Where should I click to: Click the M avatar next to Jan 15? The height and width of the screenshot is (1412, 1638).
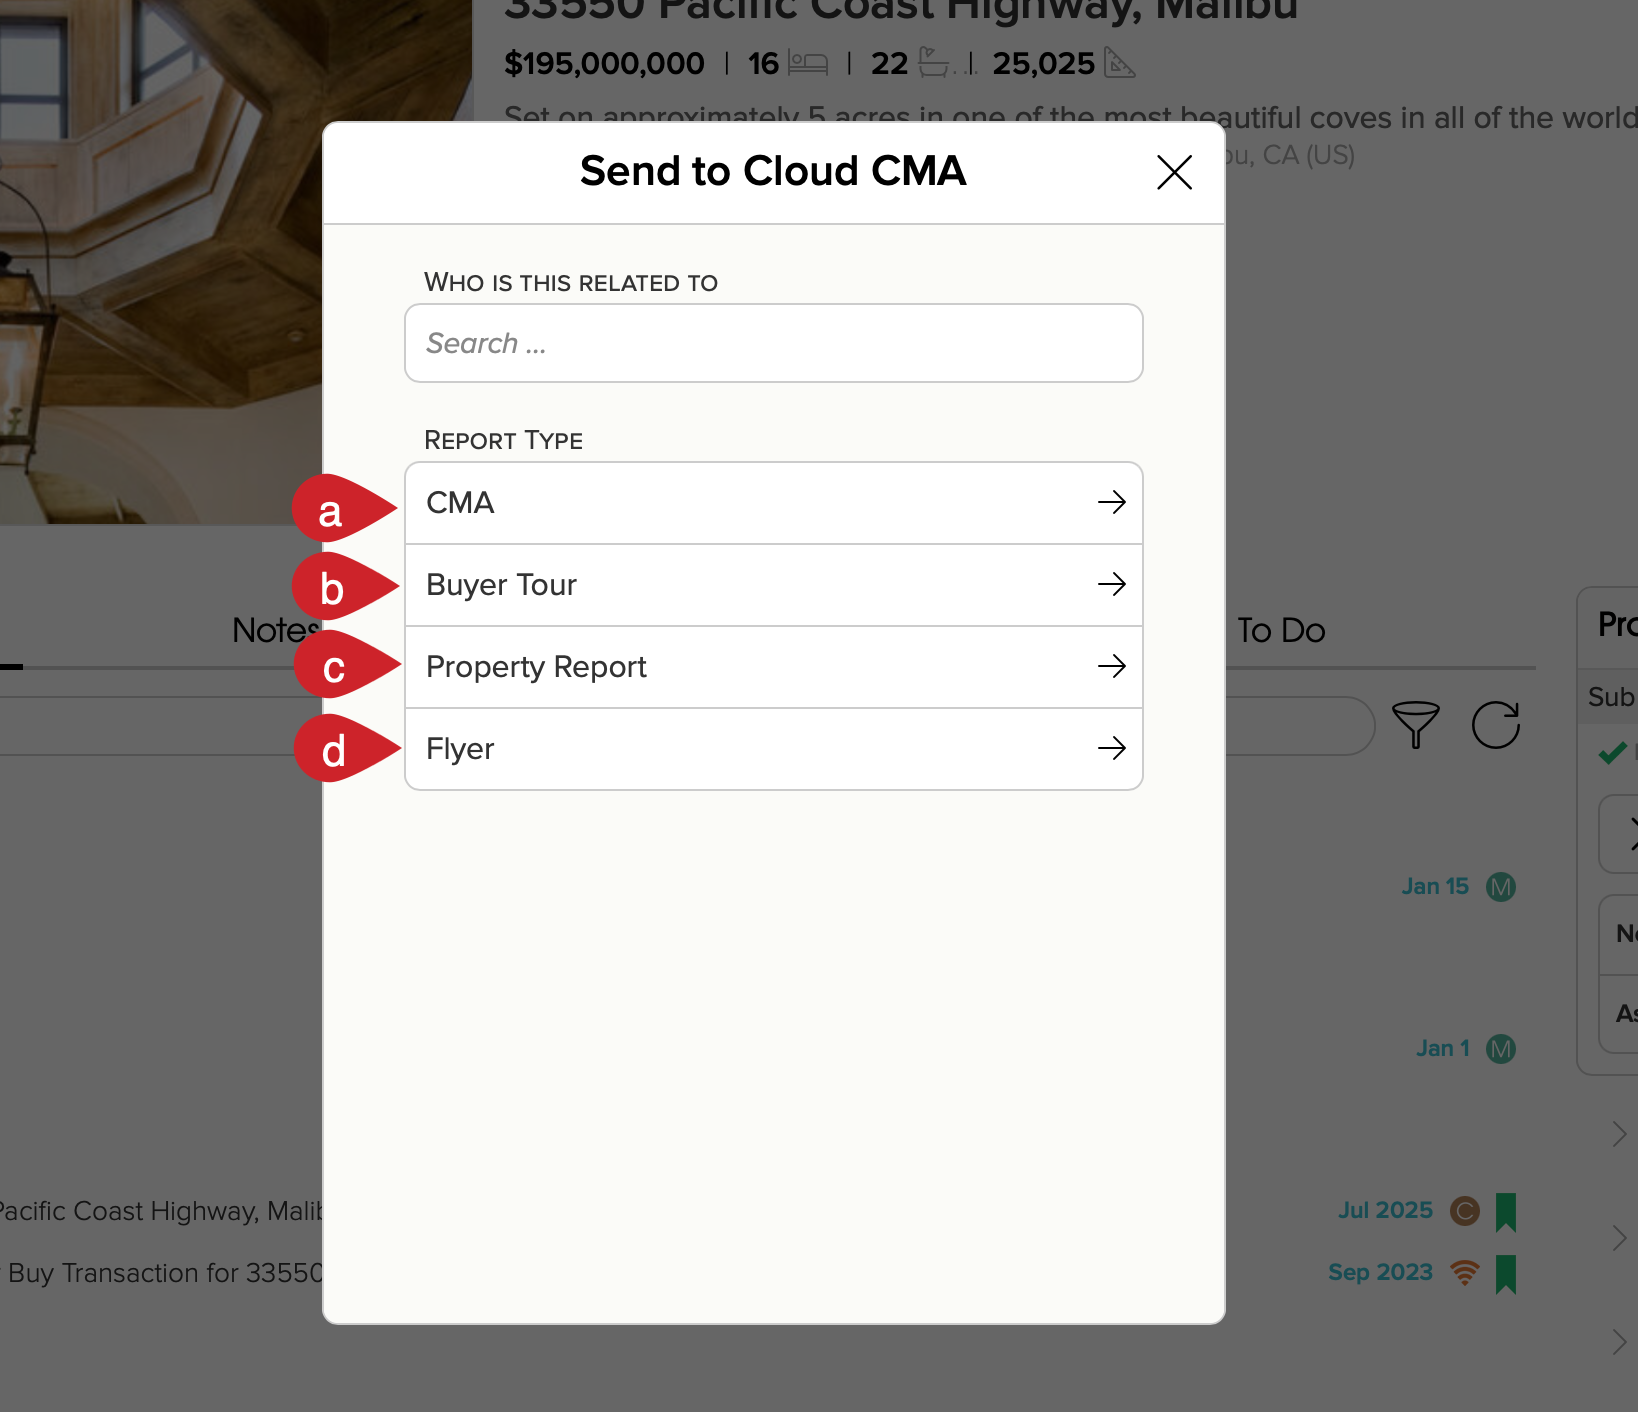coord(1501,887)
